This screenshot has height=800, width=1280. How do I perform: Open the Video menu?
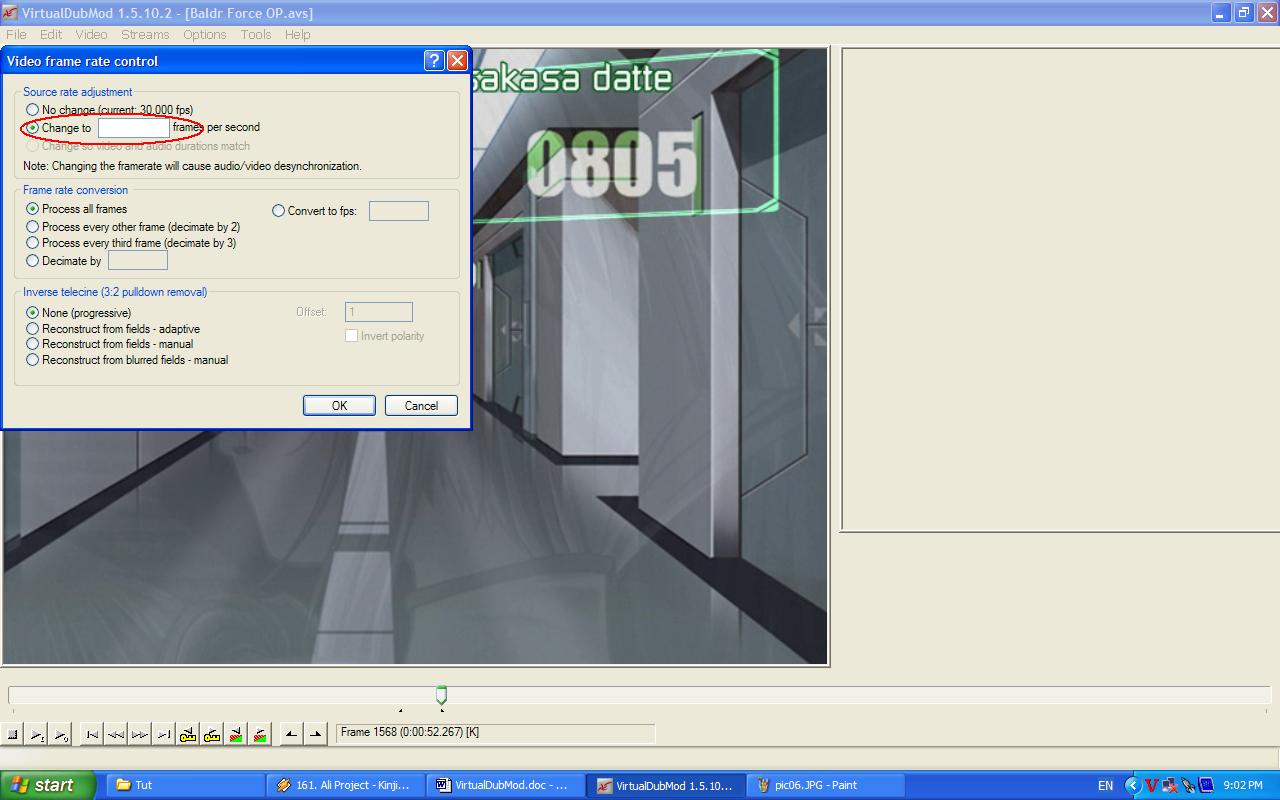91,34
